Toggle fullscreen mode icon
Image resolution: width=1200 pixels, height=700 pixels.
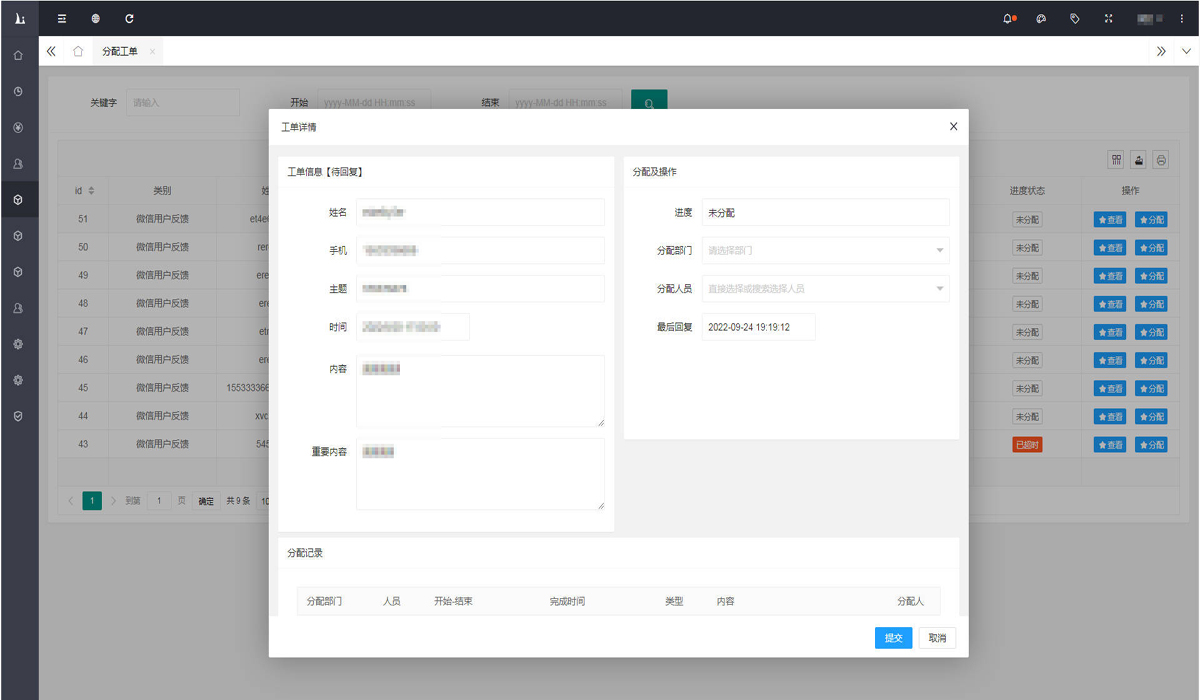coord(1108,18)
